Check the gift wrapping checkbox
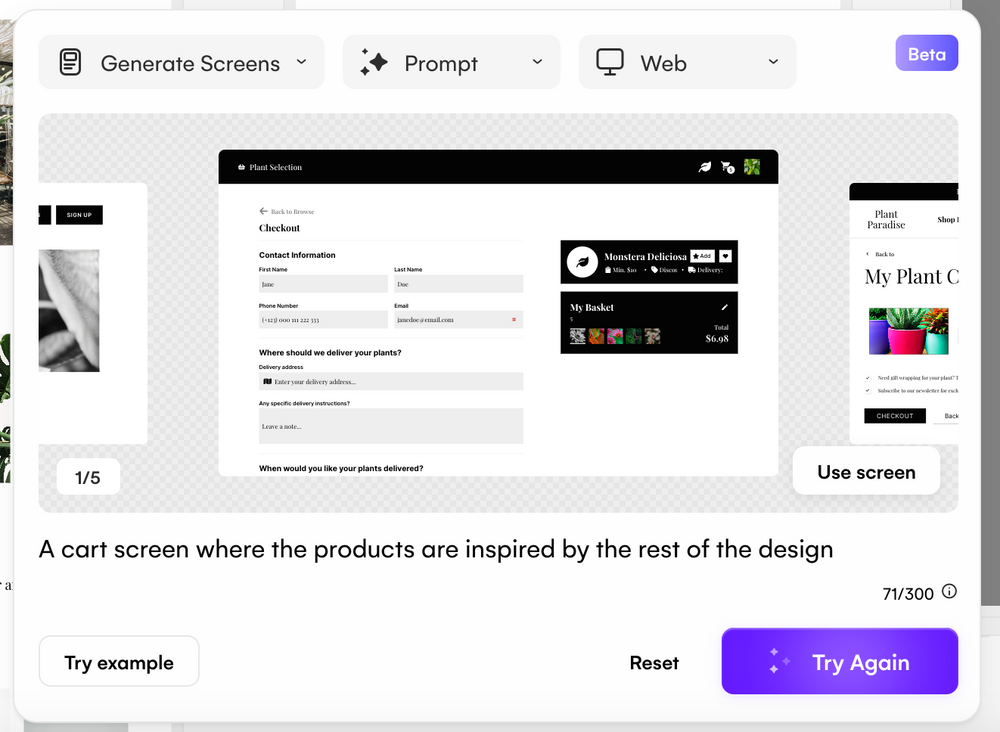This screenshot has height=732, width=1000. click(x=867, y=380)
